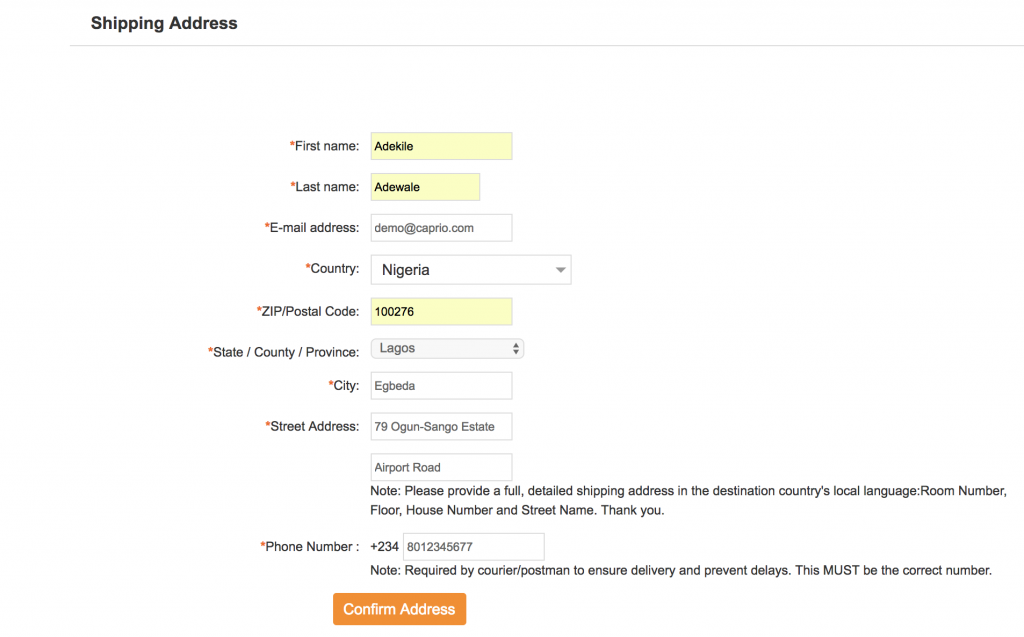Viewport: 1024px width, 637px height.
Task: Click the Country label
Action: pyautogui.click(x=332, y=269)
